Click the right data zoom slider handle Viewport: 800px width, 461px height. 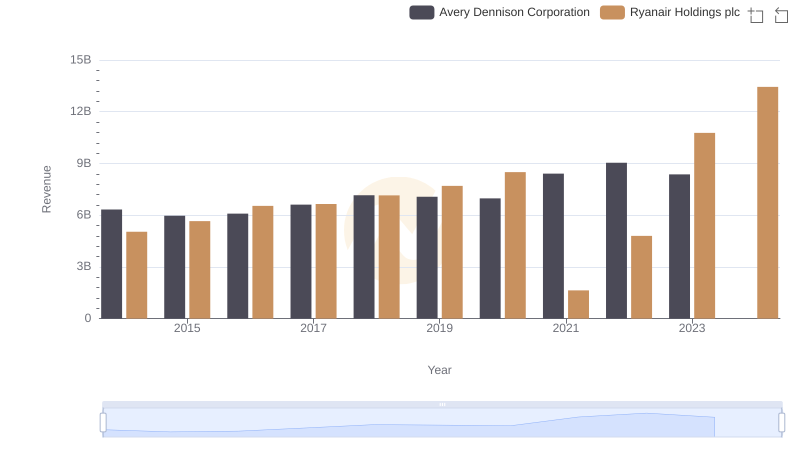pyautogui.click(x=782, y=423)
